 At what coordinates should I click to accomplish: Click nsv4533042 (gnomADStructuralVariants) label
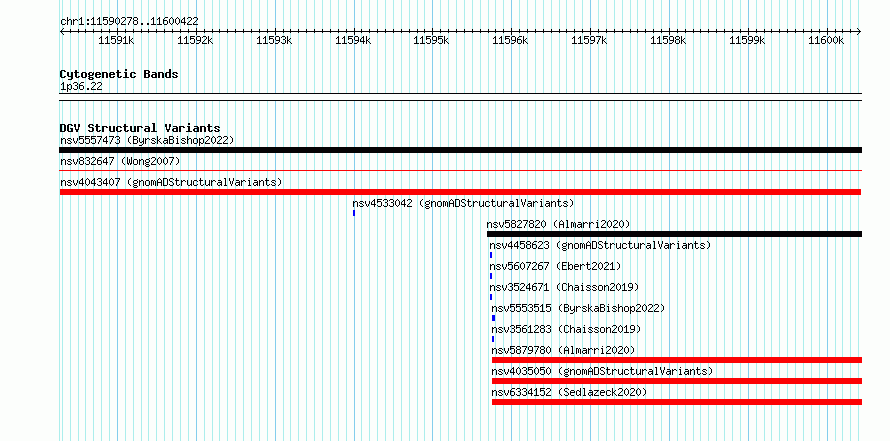click(463, 203)
